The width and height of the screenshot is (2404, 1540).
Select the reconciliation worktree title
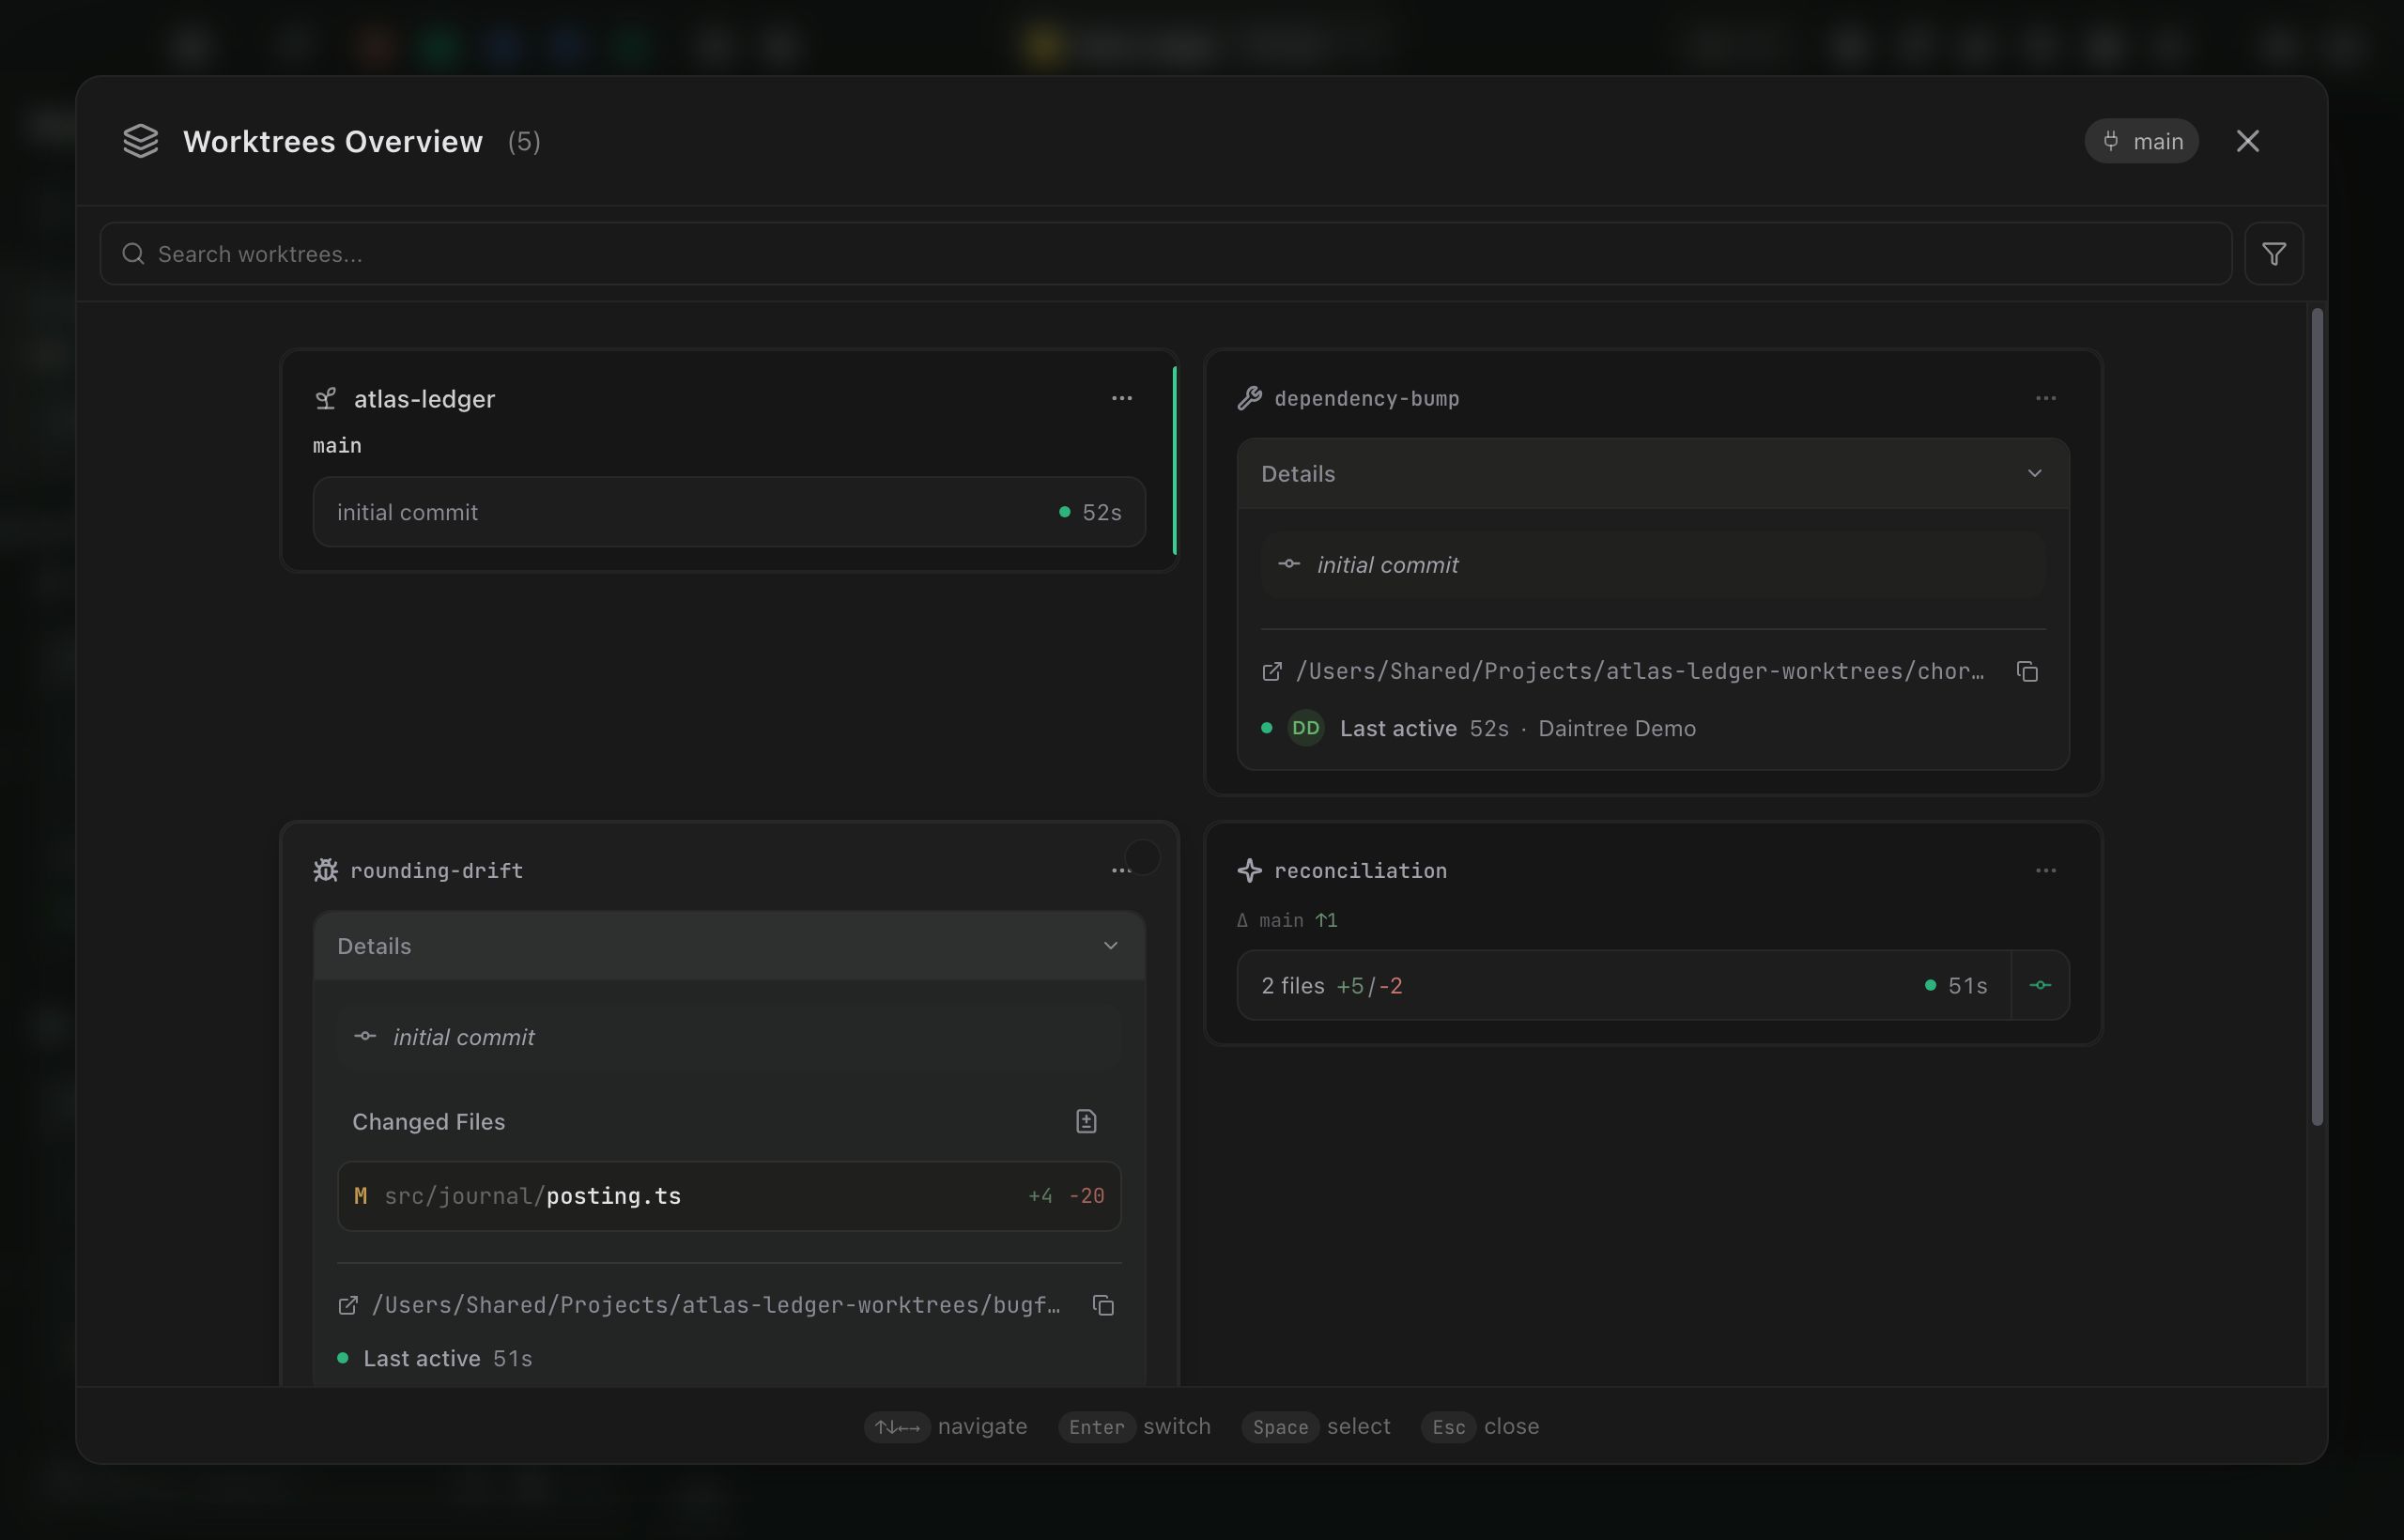[1360, 871]
